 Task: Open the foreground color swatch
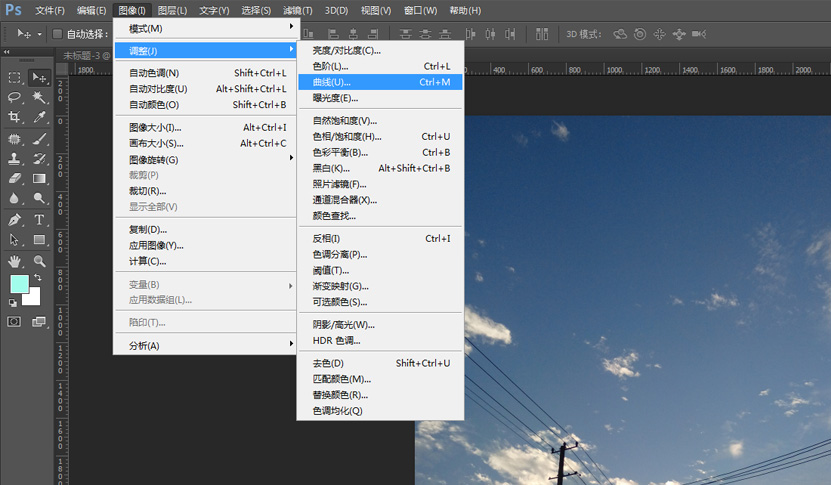pos(18,284)
